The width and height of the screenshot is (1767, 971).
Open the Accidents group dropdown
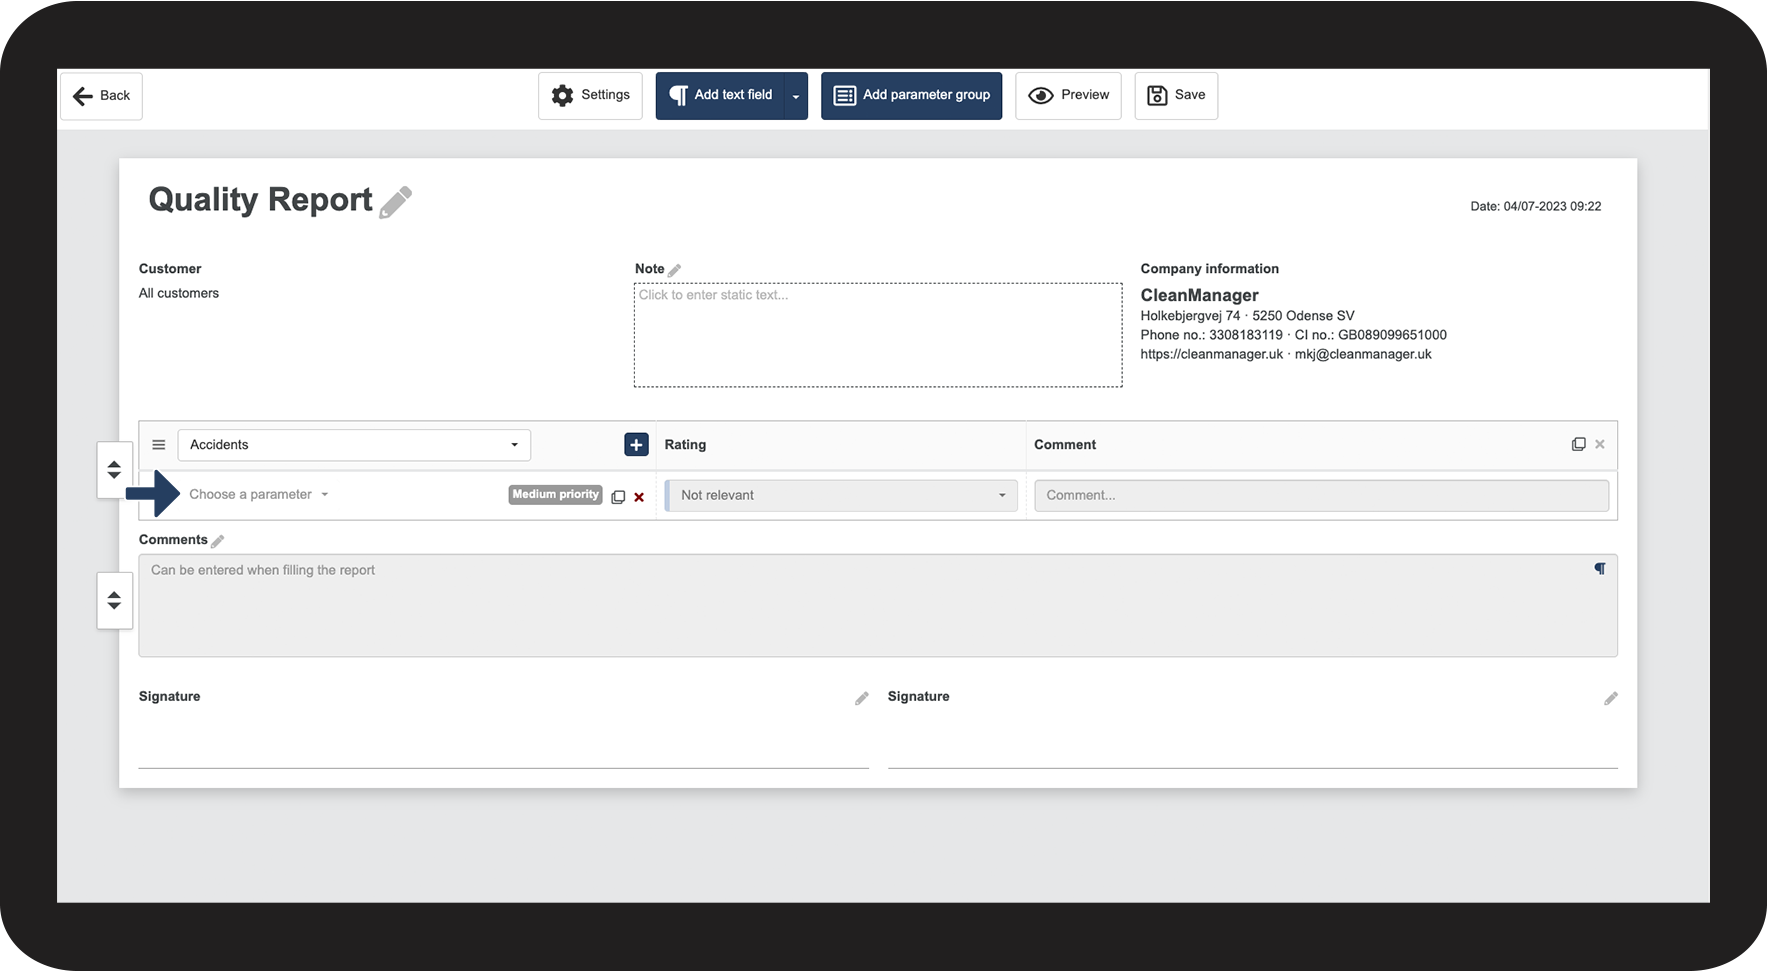[354, 445]
